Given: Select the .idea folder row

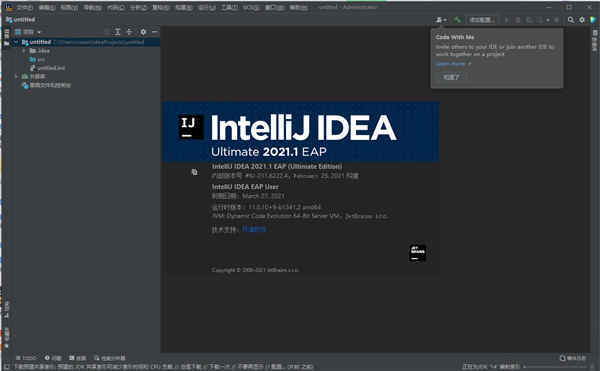Looking at the screenshot, I should pyautogui.click(x=40, y=50).
